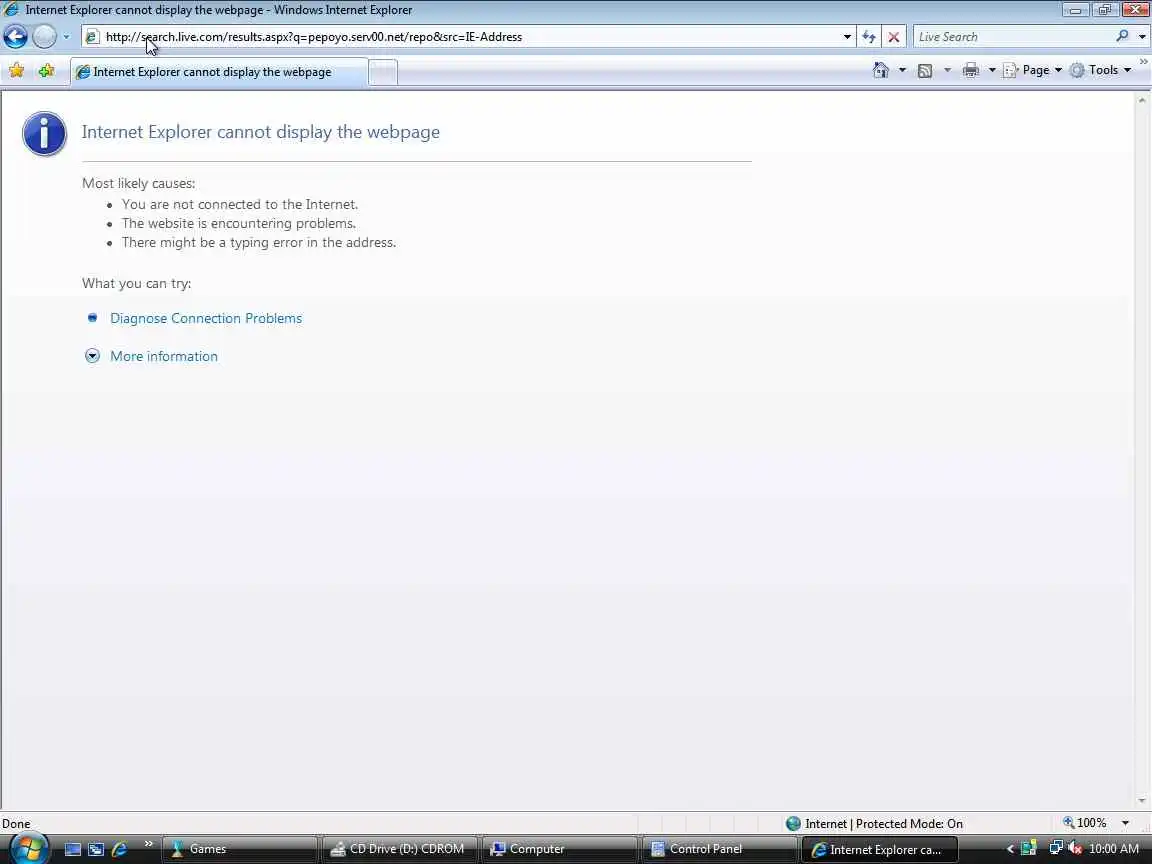Click the window title bar IE icon
Viewport: 1152px width, 864px height.
11,10
